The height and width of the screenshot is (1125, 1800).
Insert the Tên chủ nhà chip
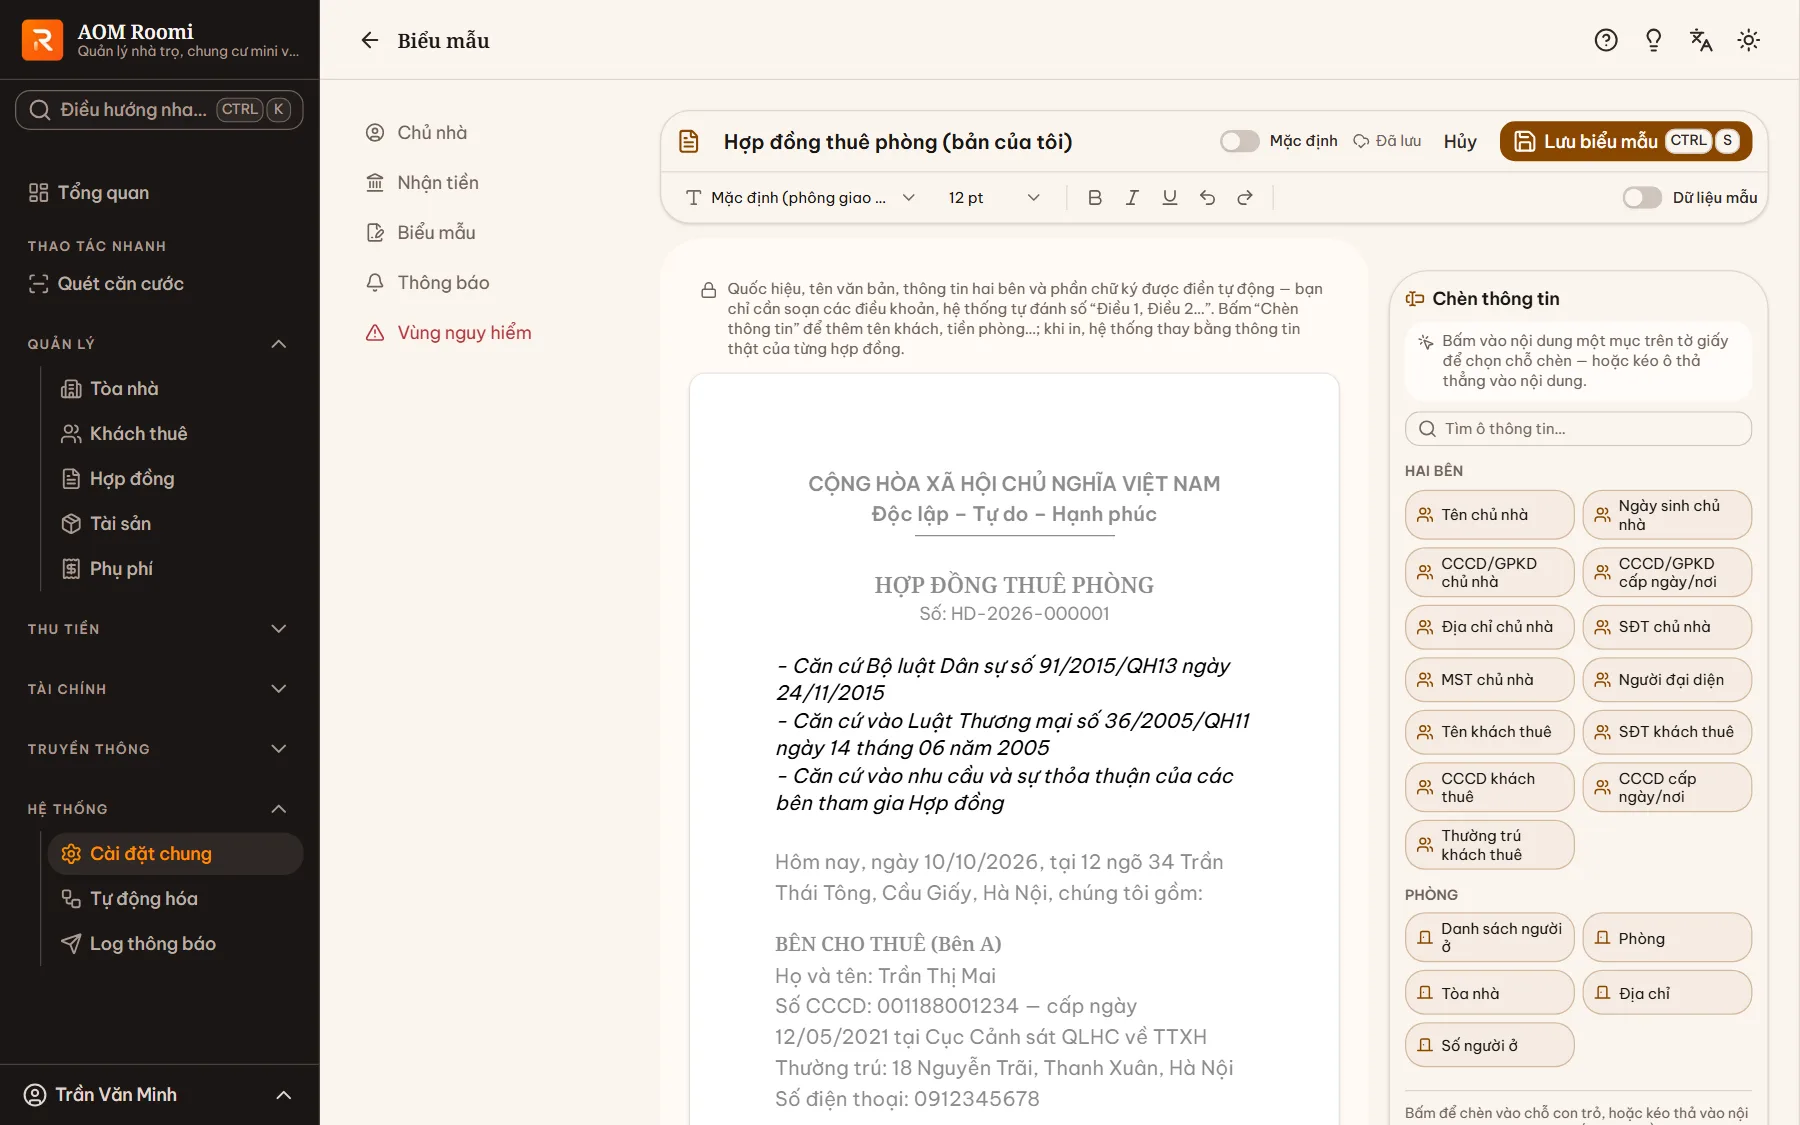pos(1490,515)
